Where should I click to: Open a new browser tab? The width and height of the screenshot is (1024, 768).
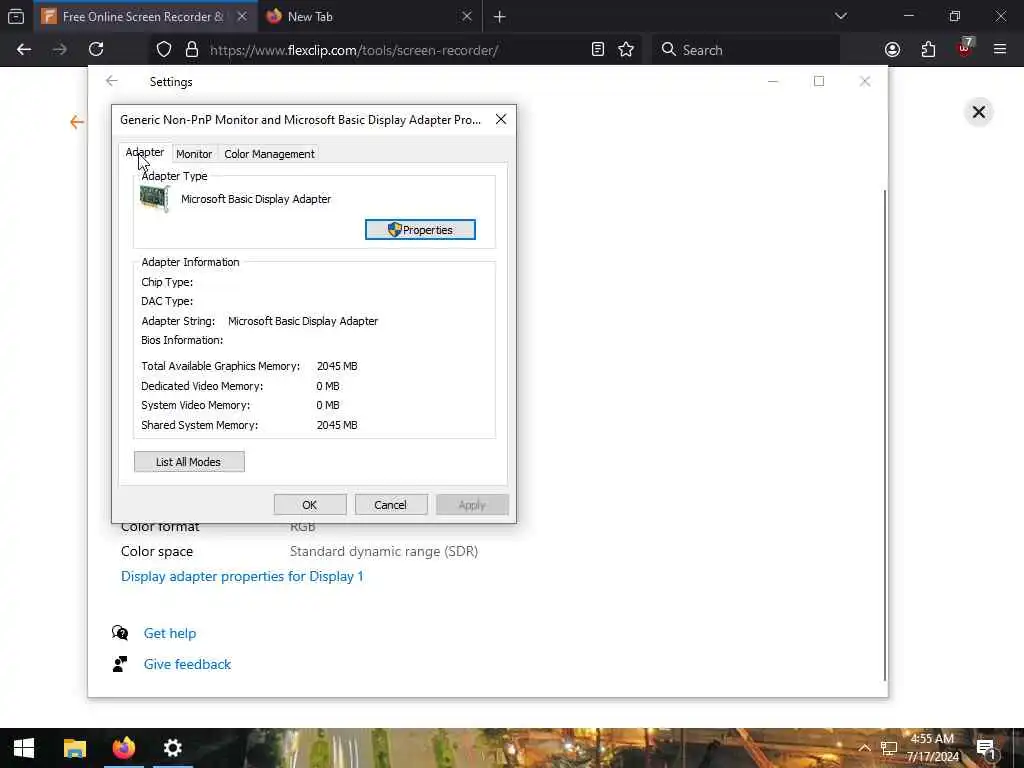500,17
